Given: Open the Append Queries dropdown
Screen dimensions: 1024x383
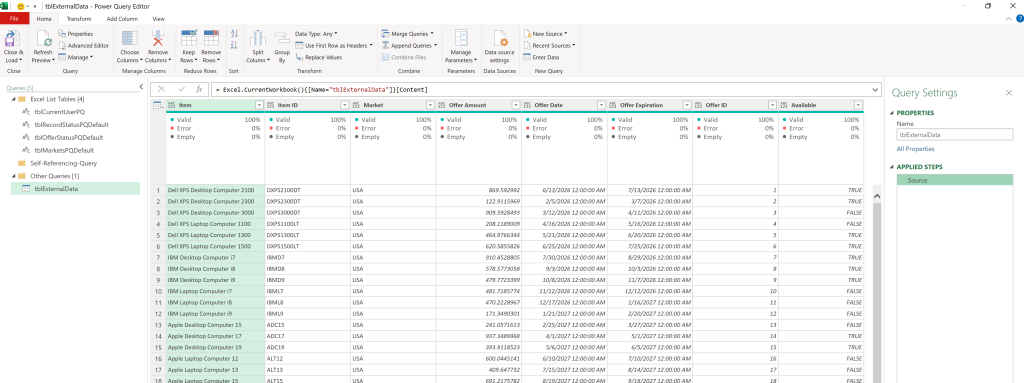Looking at the screenshot, I should [x=409, y=46].
